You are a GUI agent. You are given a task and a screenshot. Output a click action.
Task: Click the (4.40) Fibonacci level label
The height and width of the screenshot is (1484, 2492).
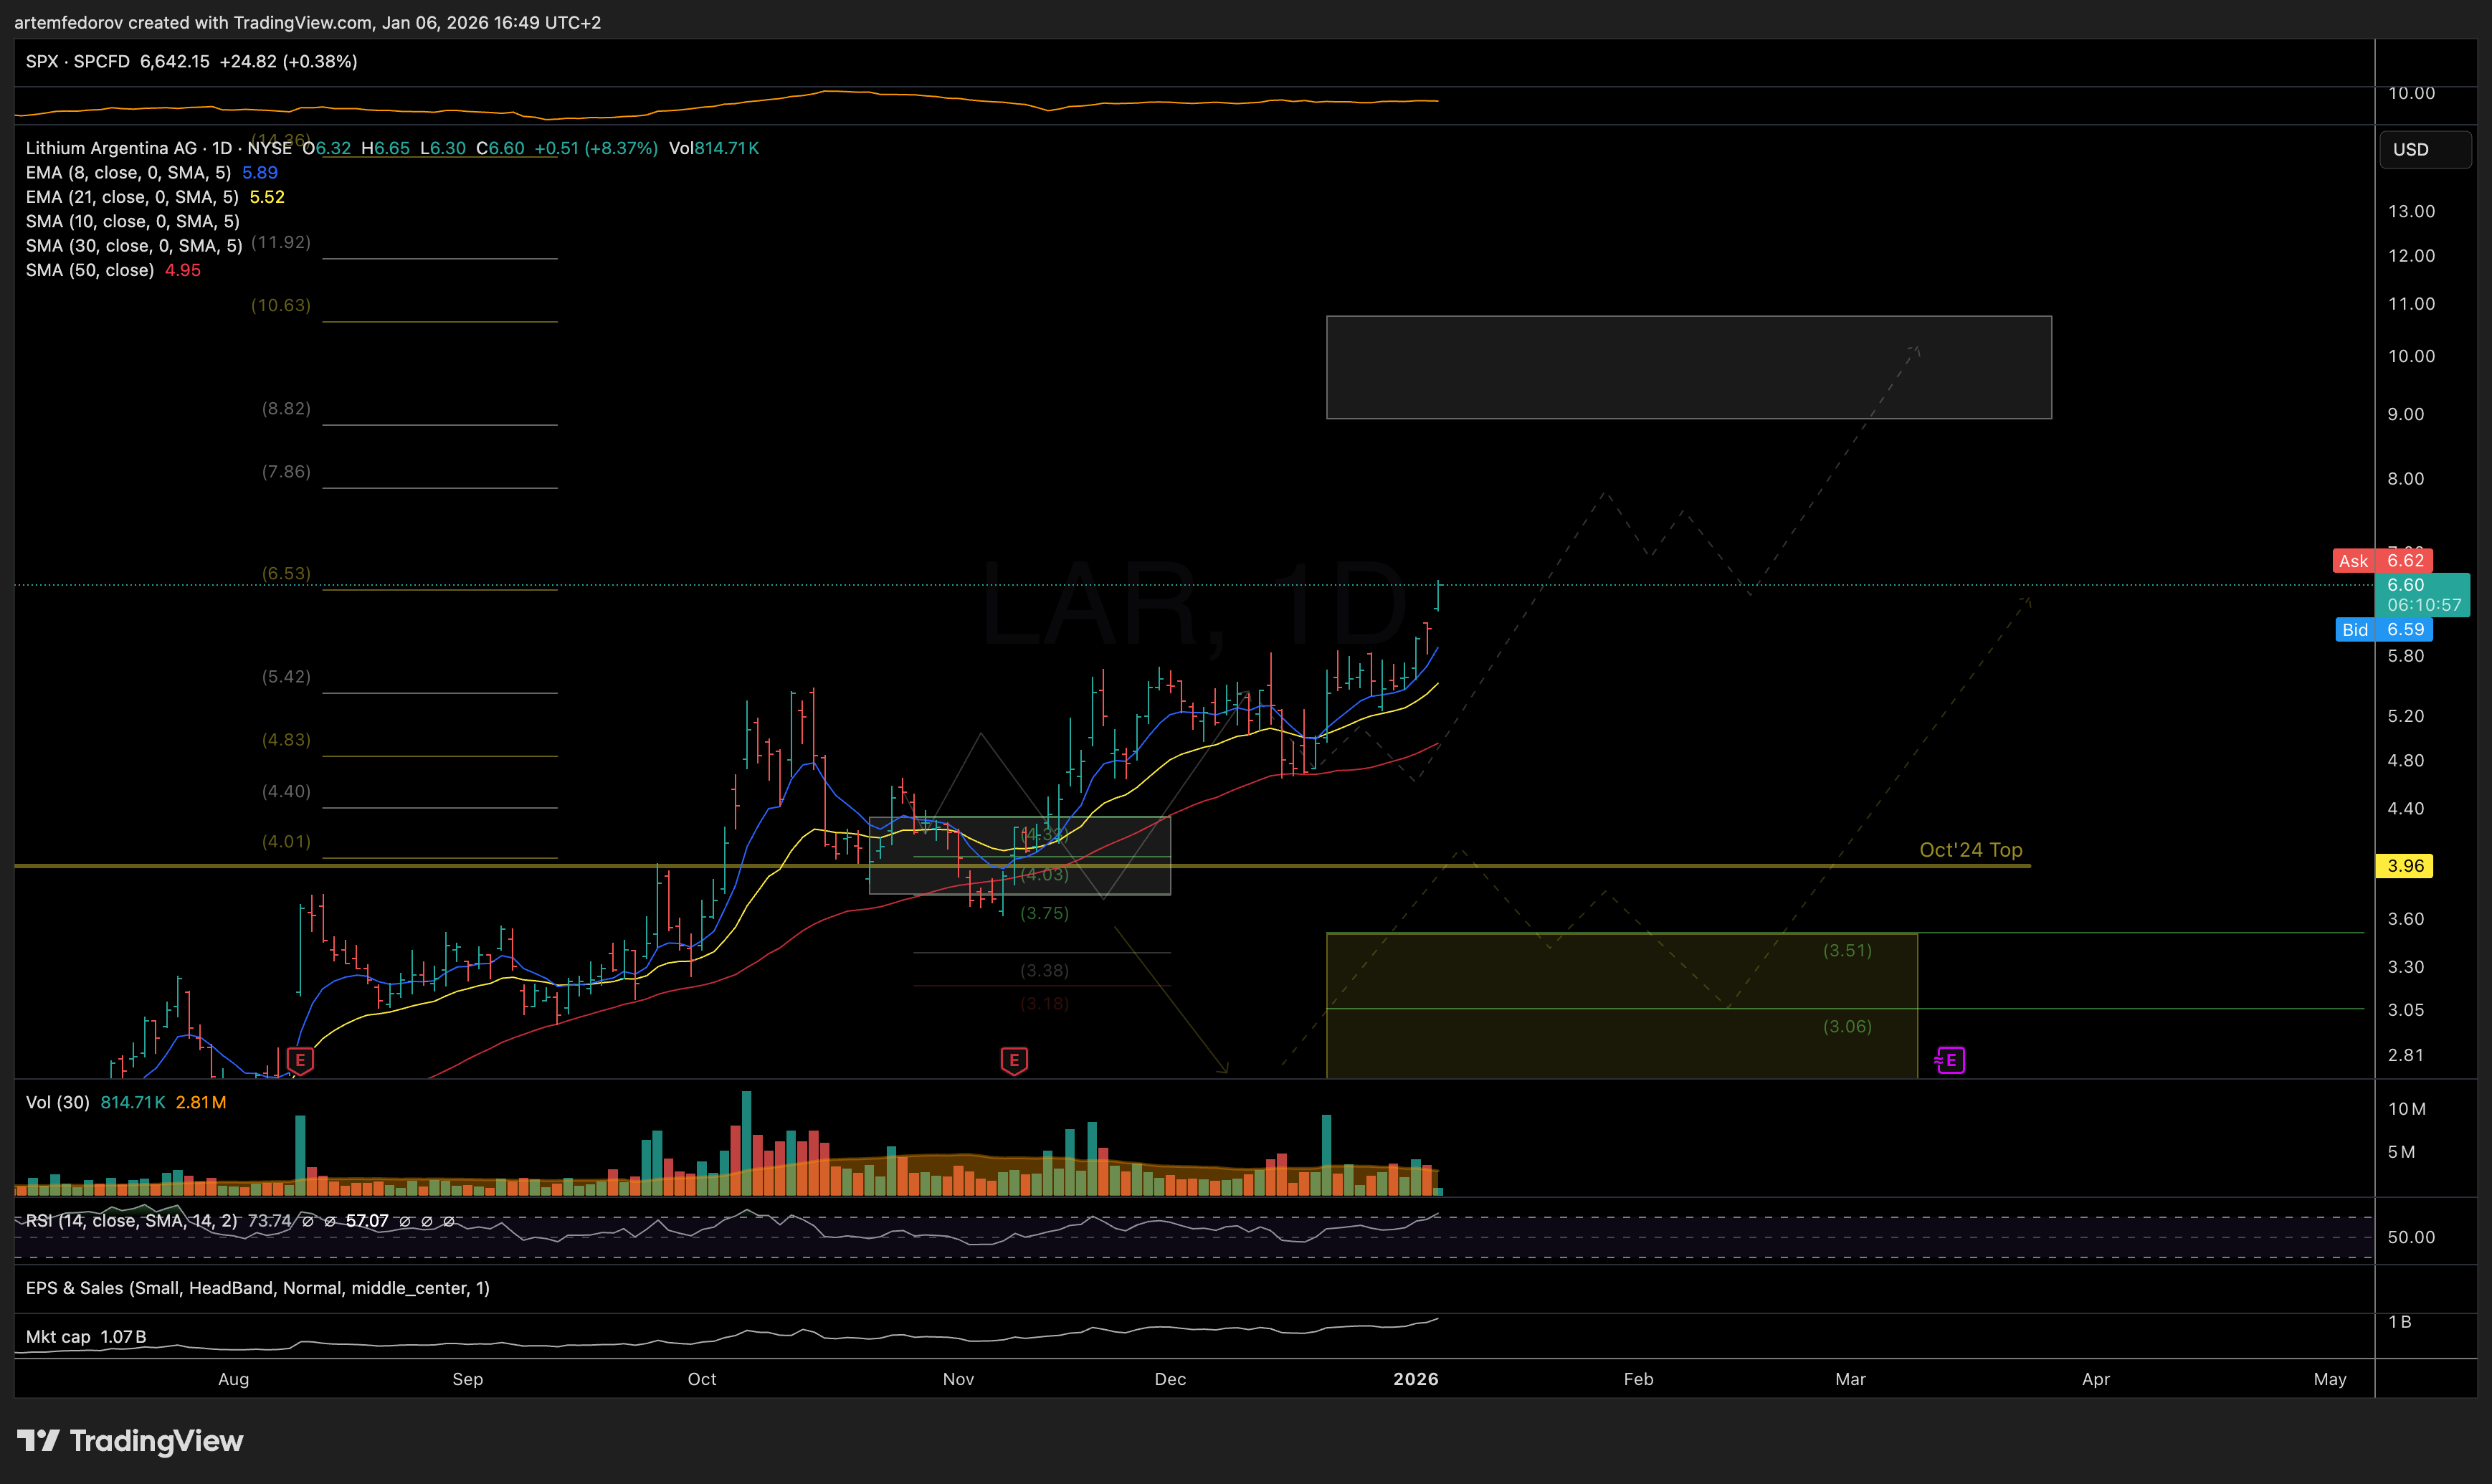(x=286, y=791)
